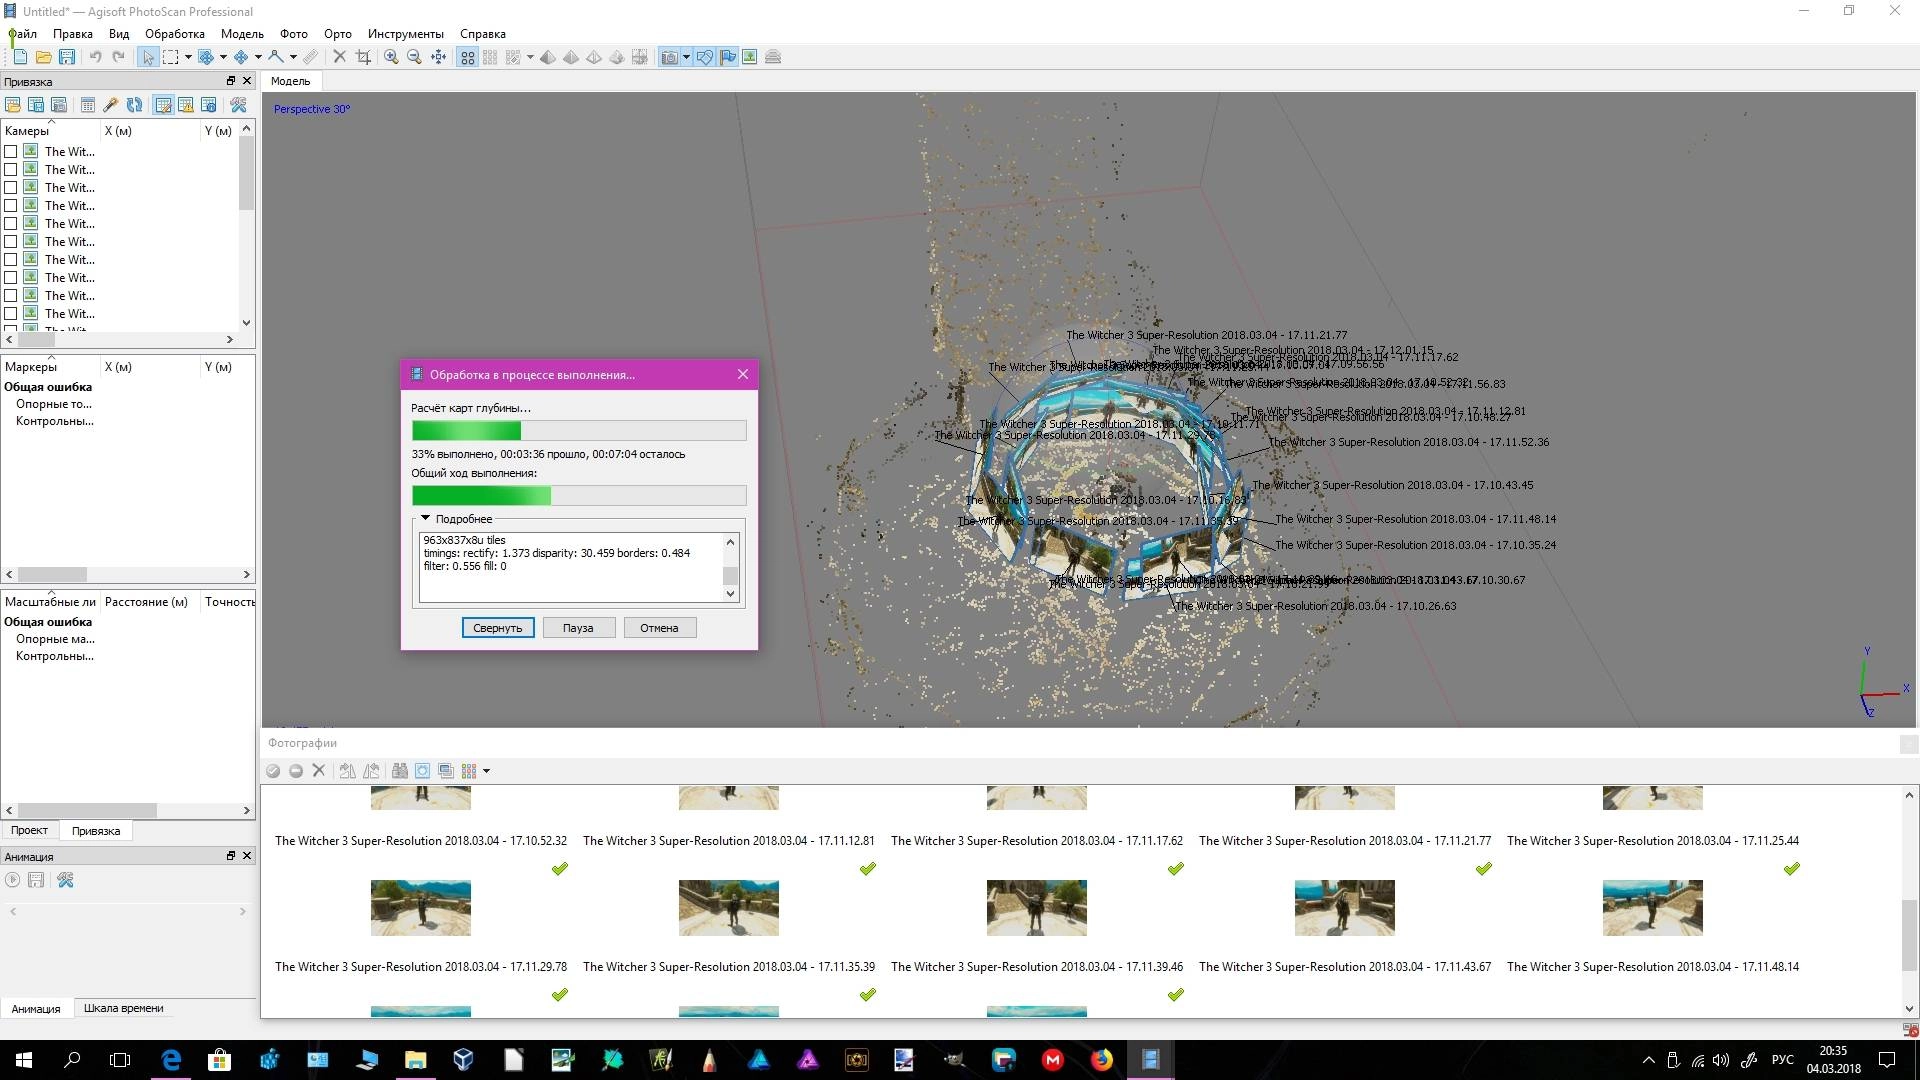Crop selection with the crop icon
The image size is (1920, 1080).
363,57
